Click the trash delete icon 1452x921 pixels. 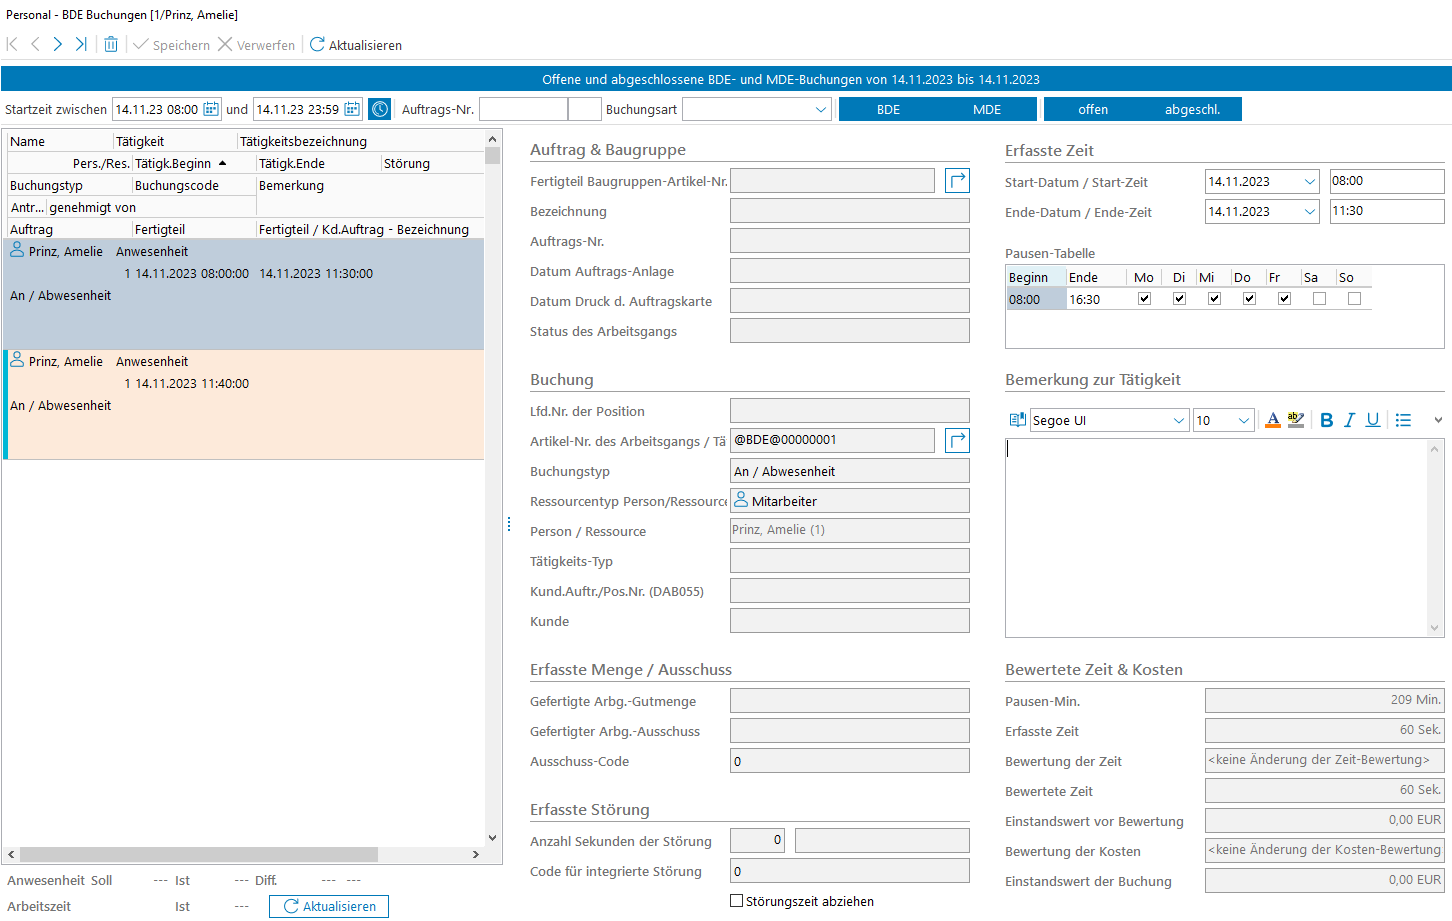click(111, 44)
